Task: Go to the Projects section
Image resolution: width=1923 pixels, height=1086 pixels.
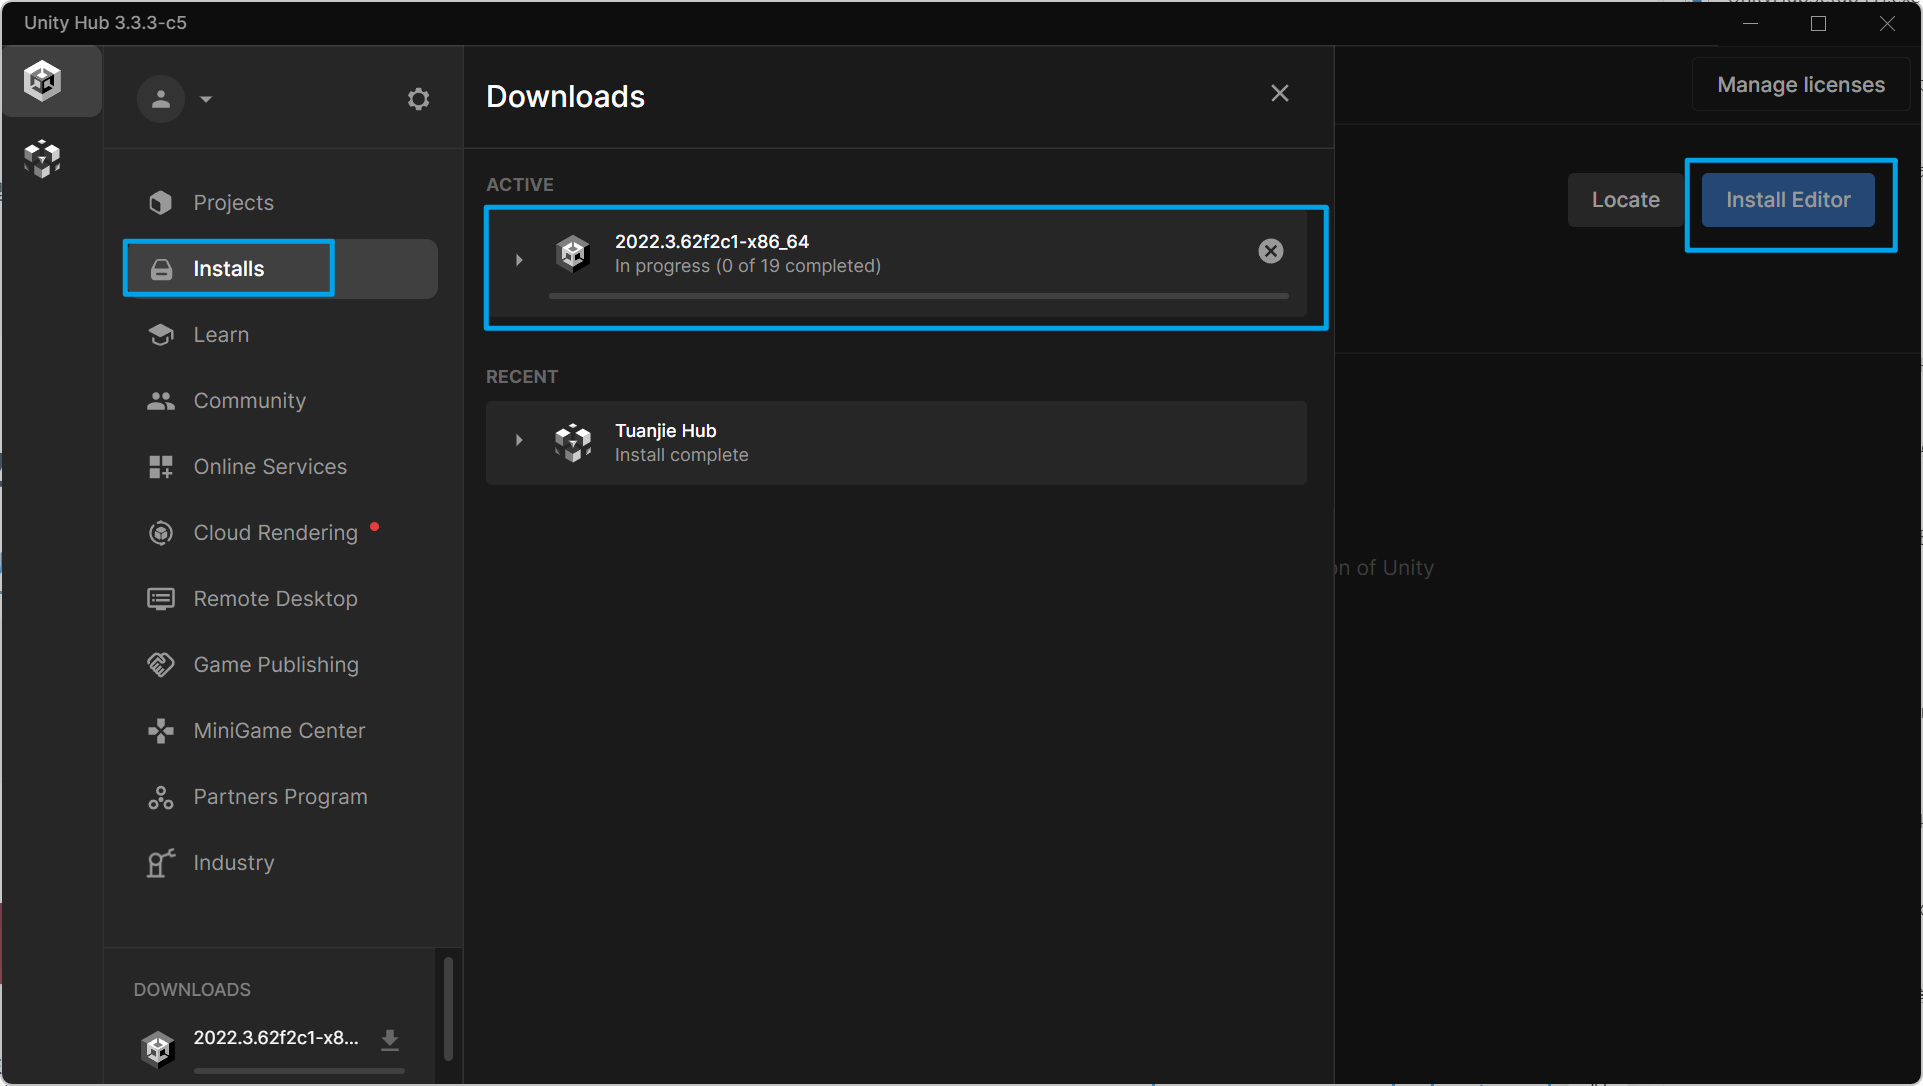Action: pyautogui.click(x=233, y=203)
